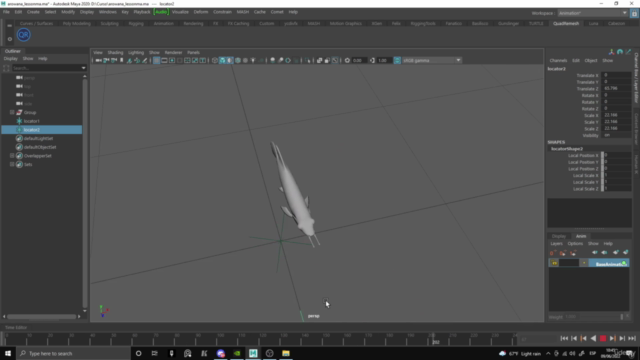The width and height of the screenshot is (640, 360).
Task: Toggle workspace lock icon at top right
Action: pyautogui.click(x=634, y=13)
